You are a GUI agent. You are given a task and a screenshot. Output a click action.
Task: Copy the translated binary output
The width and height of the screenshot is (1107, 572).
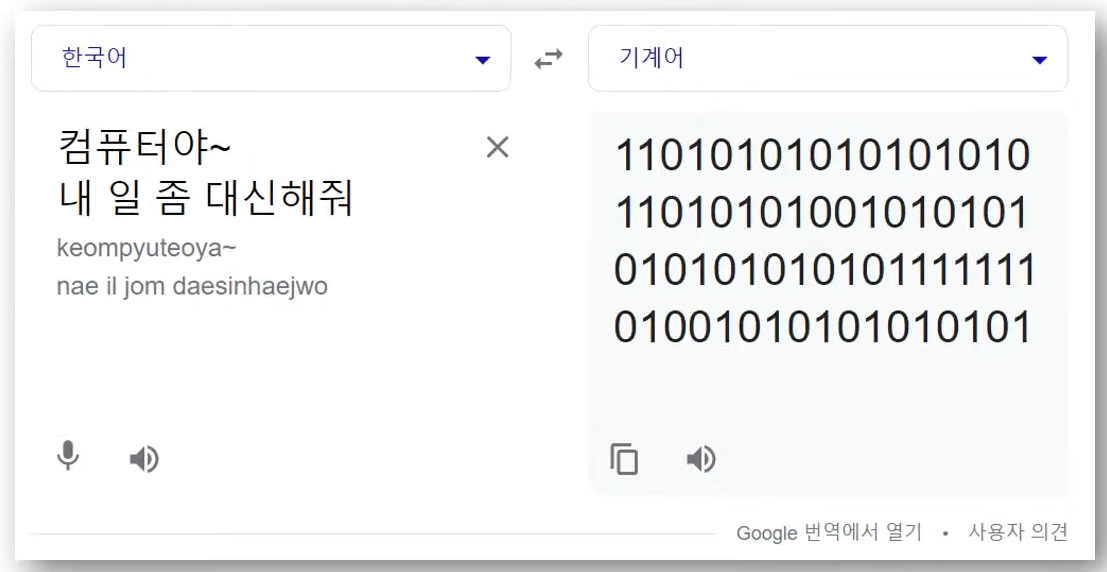[624, 459]
